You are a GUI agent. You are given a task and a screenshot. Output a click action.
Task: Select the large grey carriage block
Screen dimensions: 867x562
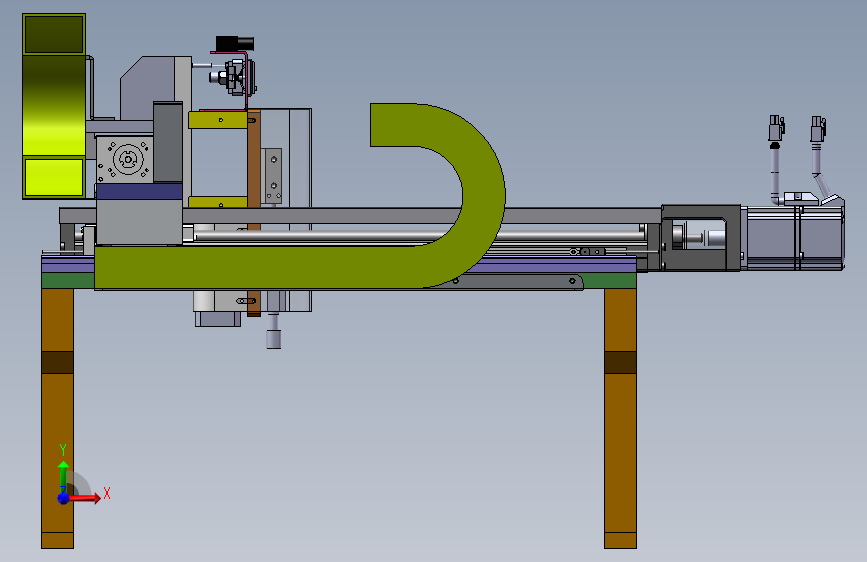139,222
